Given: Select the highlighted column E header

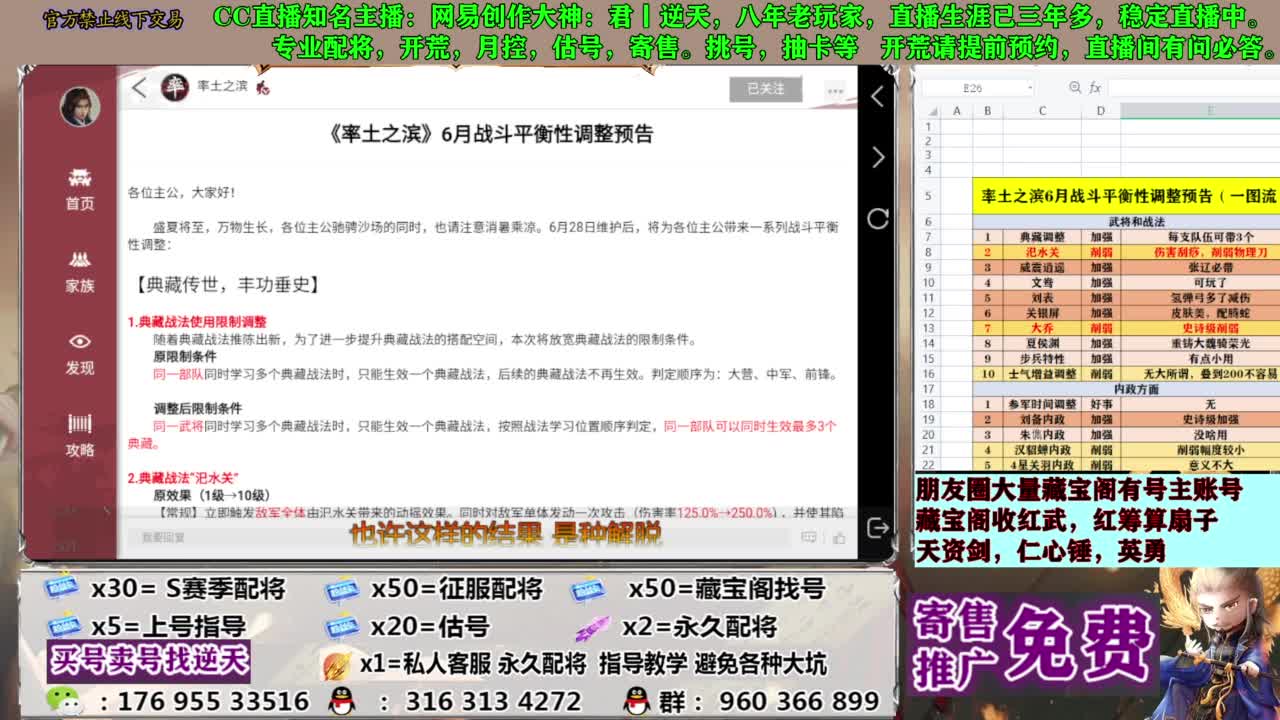Looking at the screenshot, I should click(1199, 111).
